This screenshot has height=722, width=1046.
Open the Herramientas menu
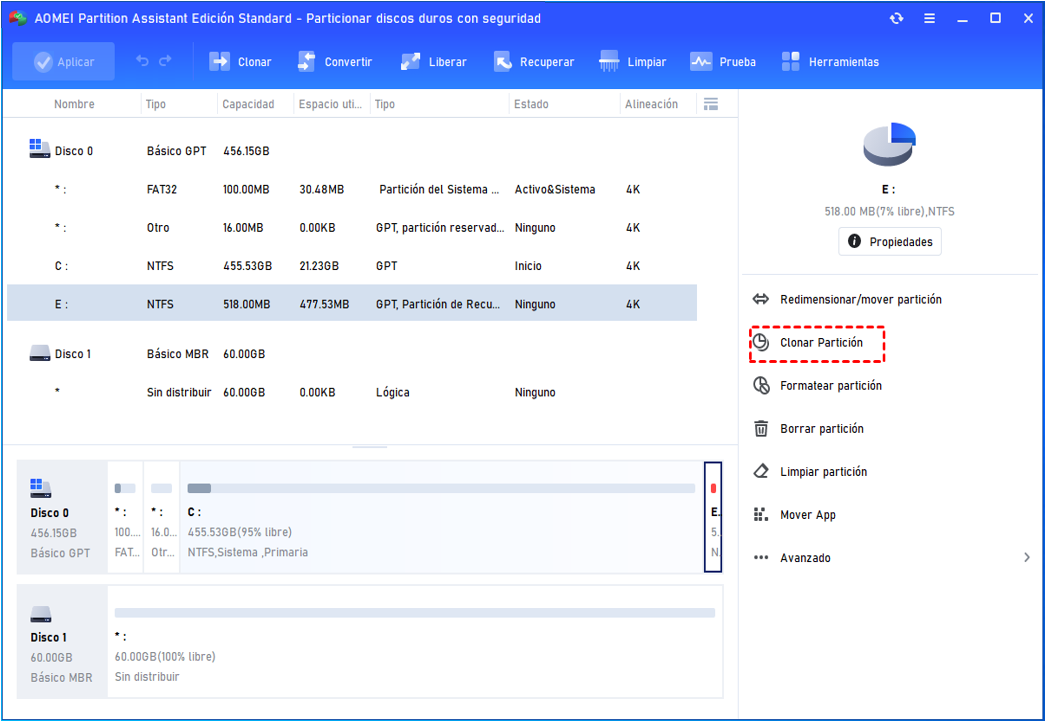click(830, 61)
